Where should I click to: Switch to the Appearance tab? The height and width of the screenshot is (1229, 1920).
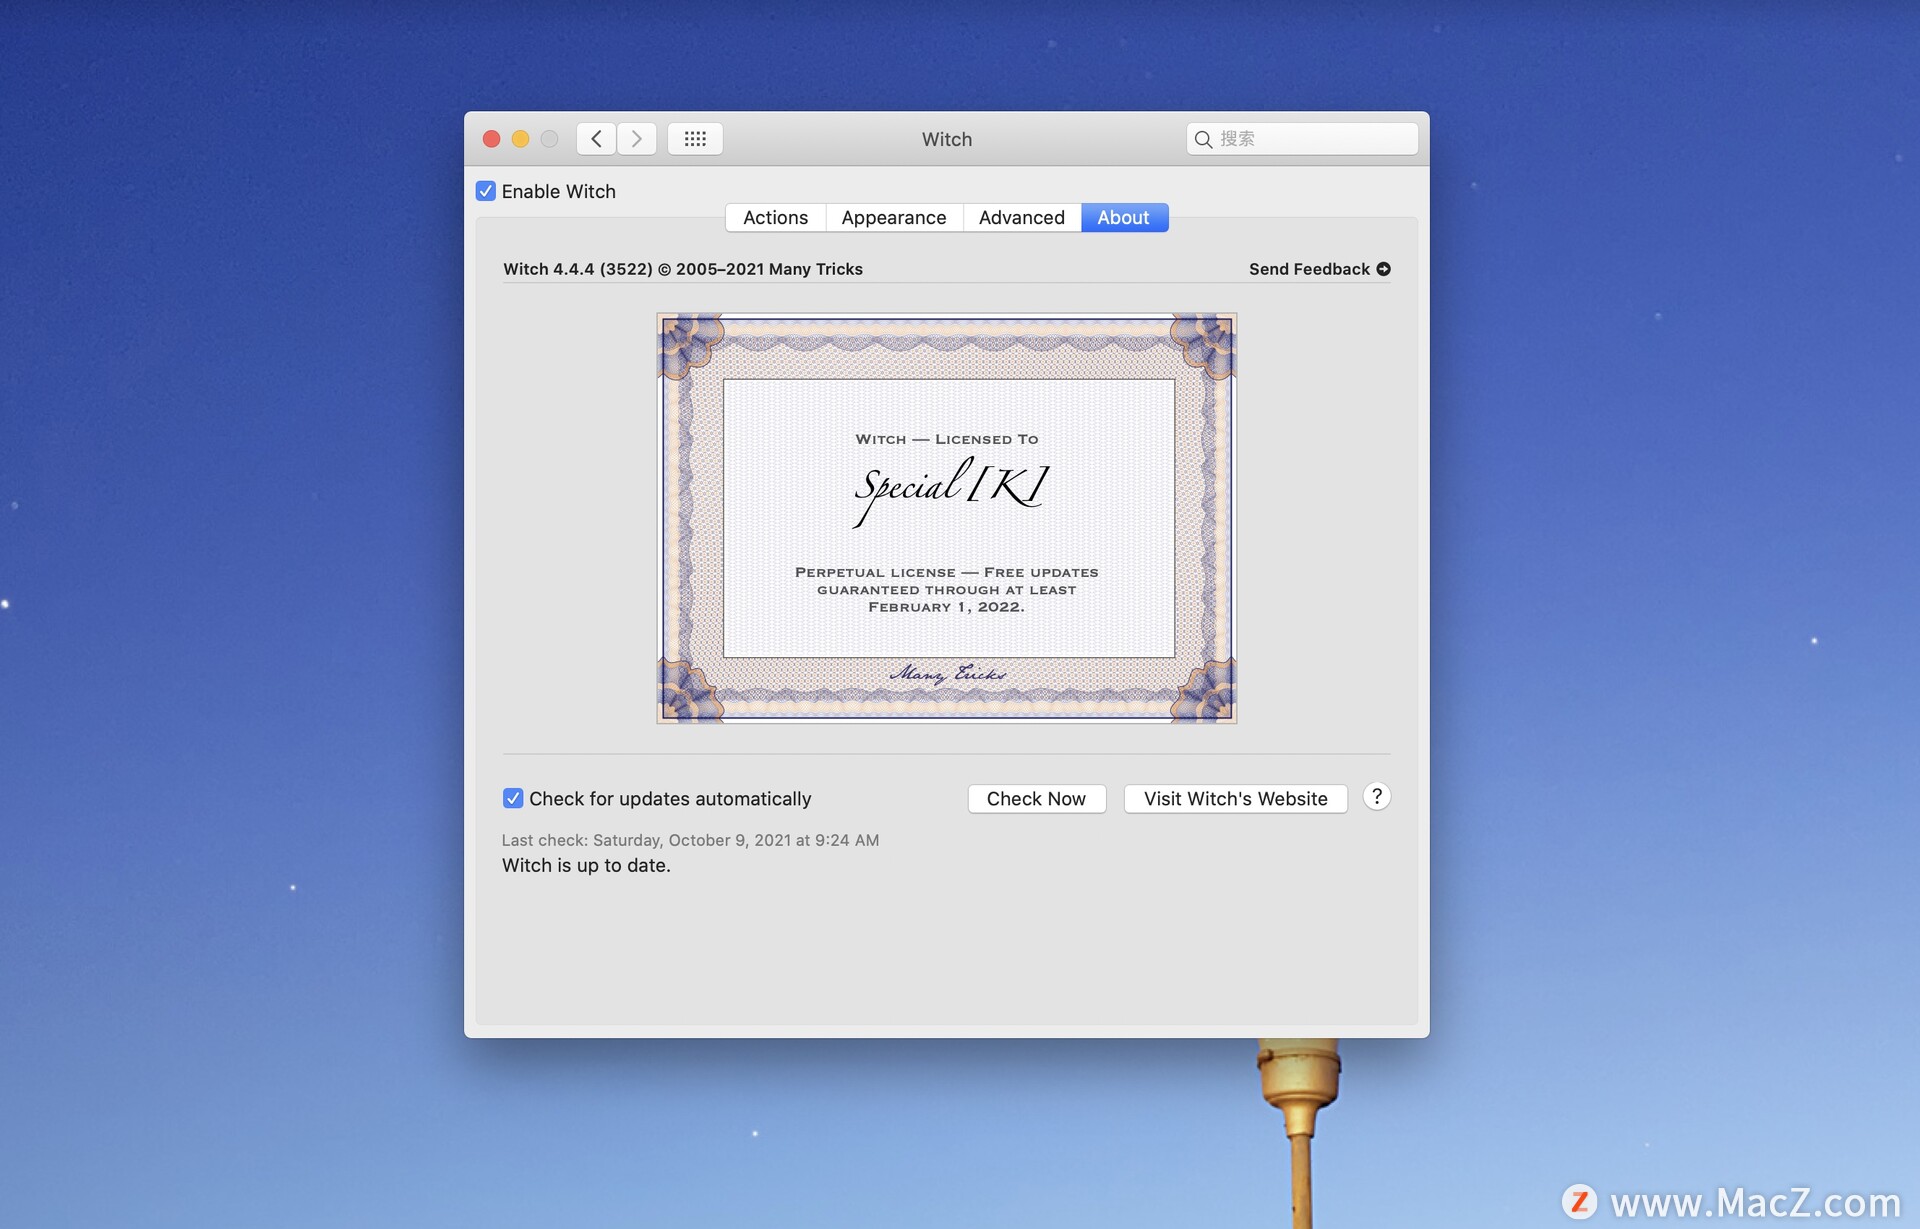pos(894,218)
